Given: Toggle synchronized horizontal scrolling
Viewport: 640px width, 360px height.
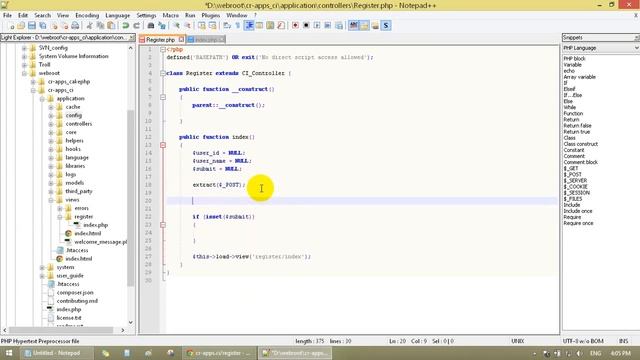Looking at the screenshot, I should 212,26.
